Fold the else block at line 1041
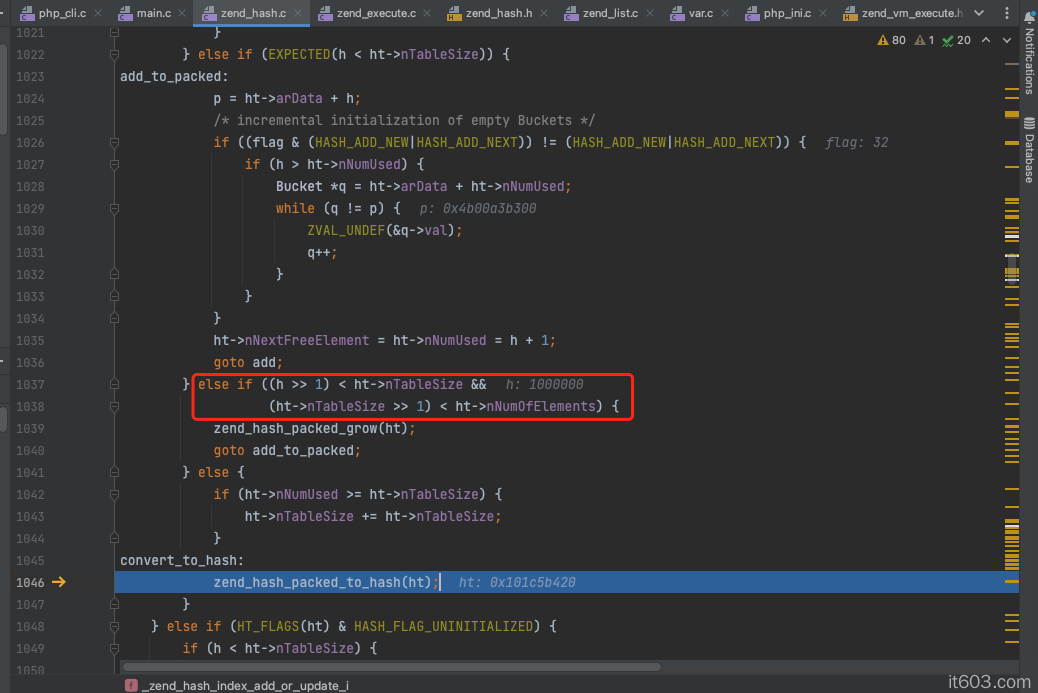This screenshot has width=1038, height=693. click(114, 472)
